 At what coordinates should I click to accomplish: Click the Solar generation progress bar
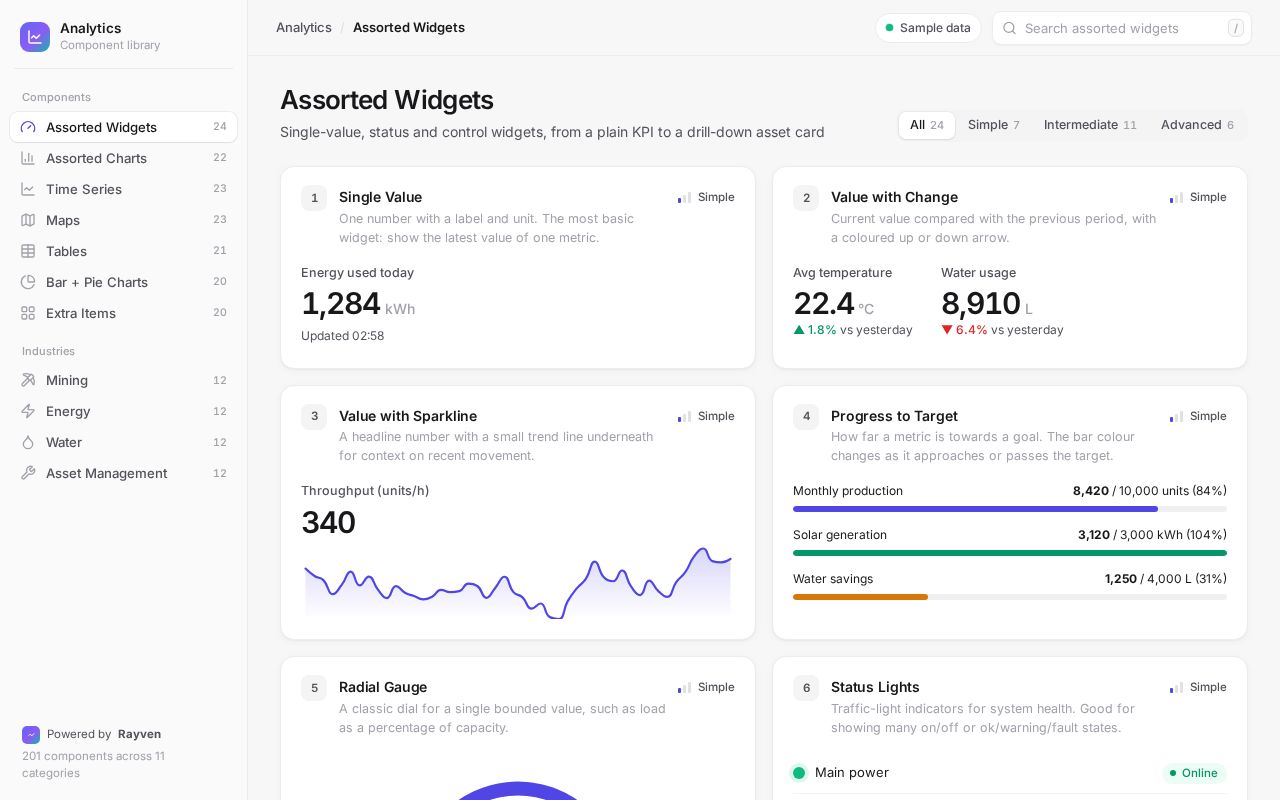(x=1010, y=553)
